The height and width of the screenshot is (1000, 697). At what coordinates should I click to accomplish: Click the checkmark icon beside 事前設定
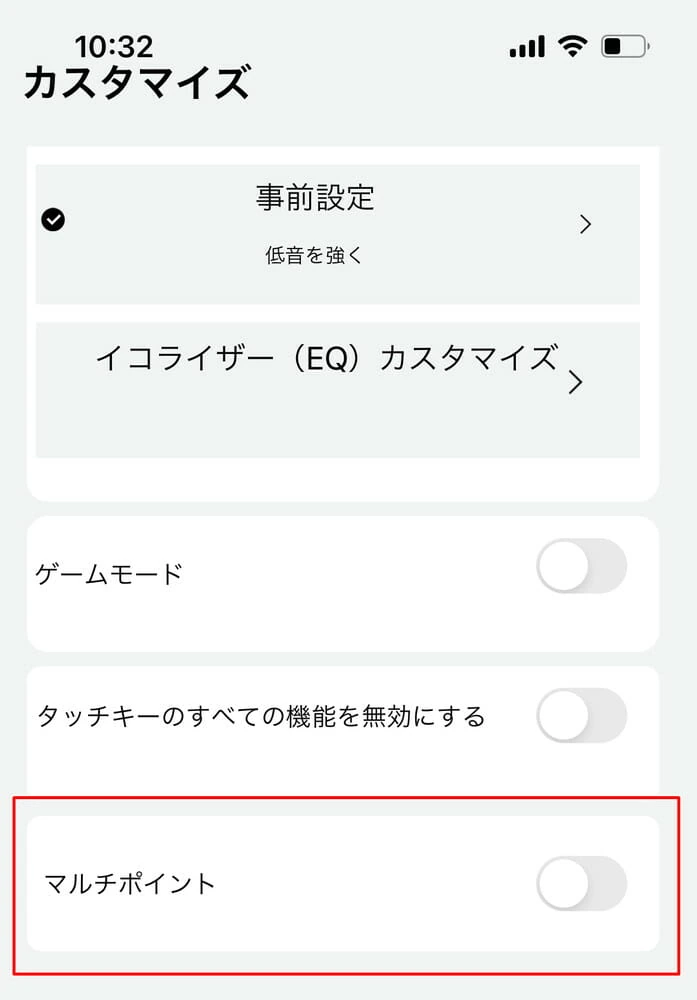tap(54, 220)
